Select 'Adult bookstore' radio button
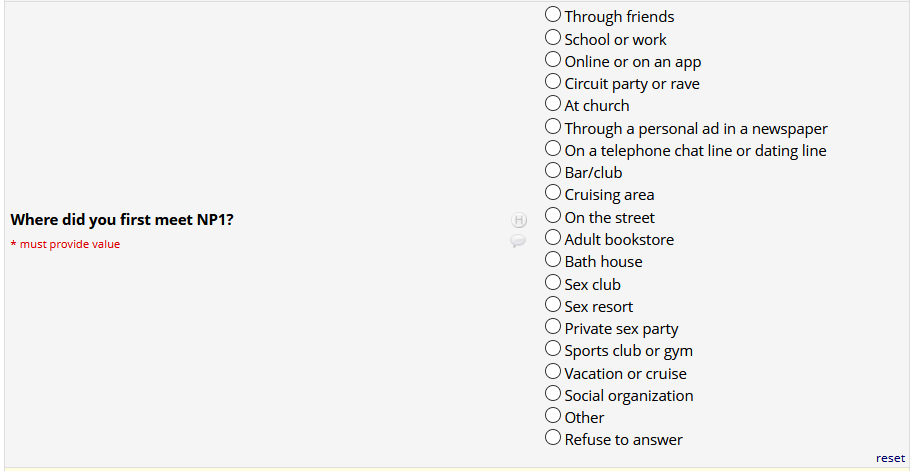 pyautogui.click(x=553, y=238)
